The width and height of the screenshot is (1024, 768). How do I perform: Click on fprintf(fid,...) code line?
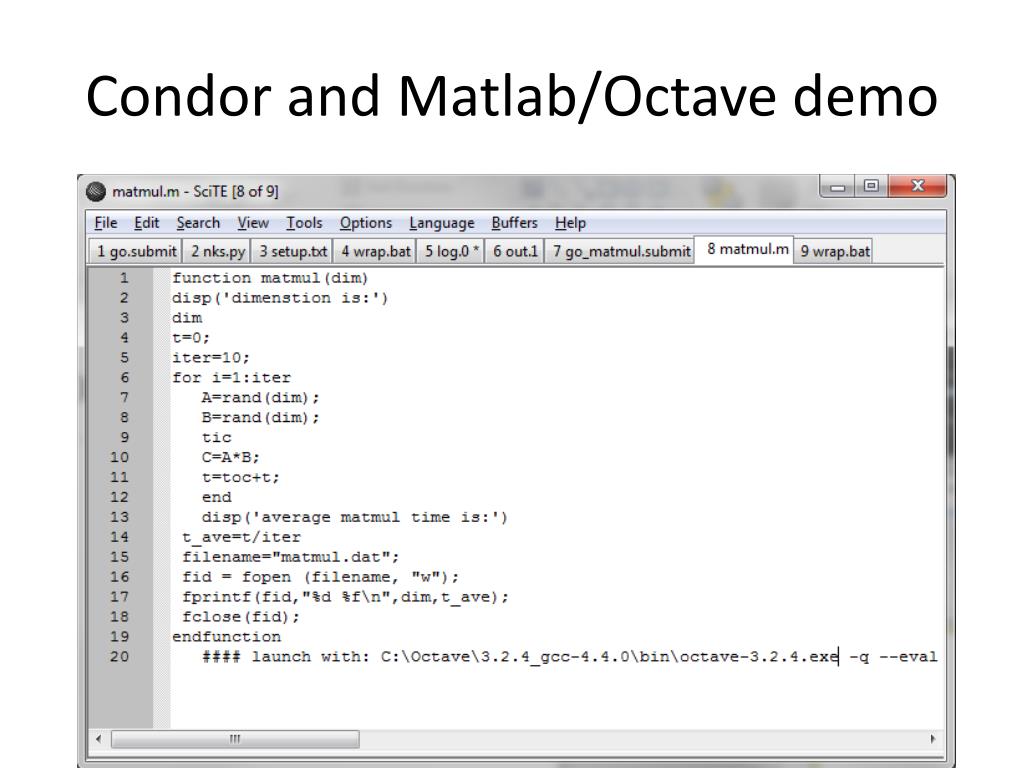[x=345, y=597]
